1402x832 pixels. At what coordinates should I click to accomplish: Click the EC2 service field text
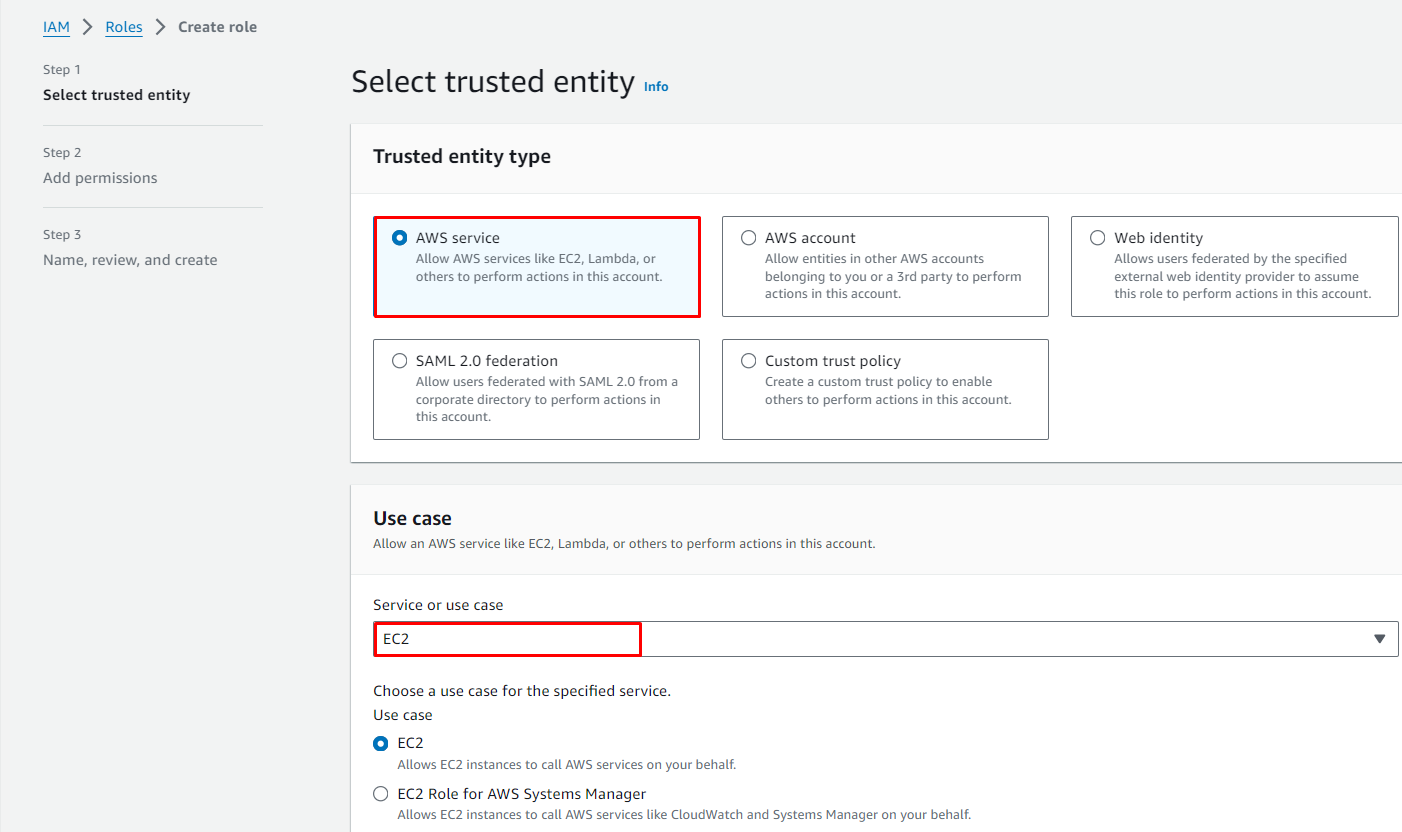(397, 639)
